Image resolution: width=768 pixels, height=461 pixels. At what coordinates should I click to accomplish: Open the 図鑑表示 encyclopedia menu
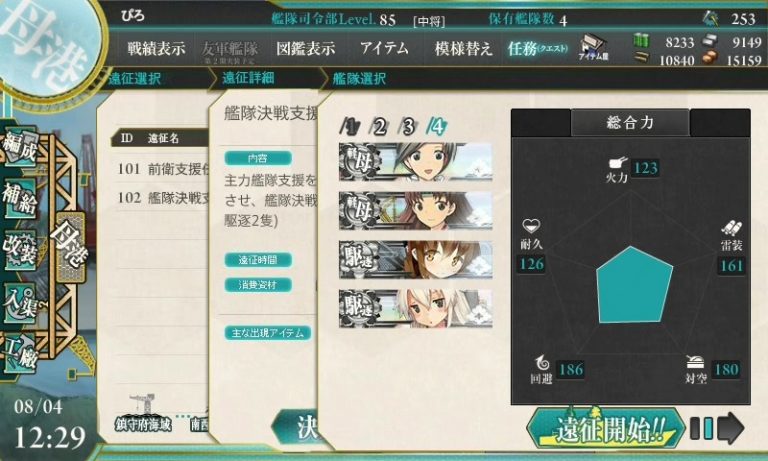pos(306,49)
